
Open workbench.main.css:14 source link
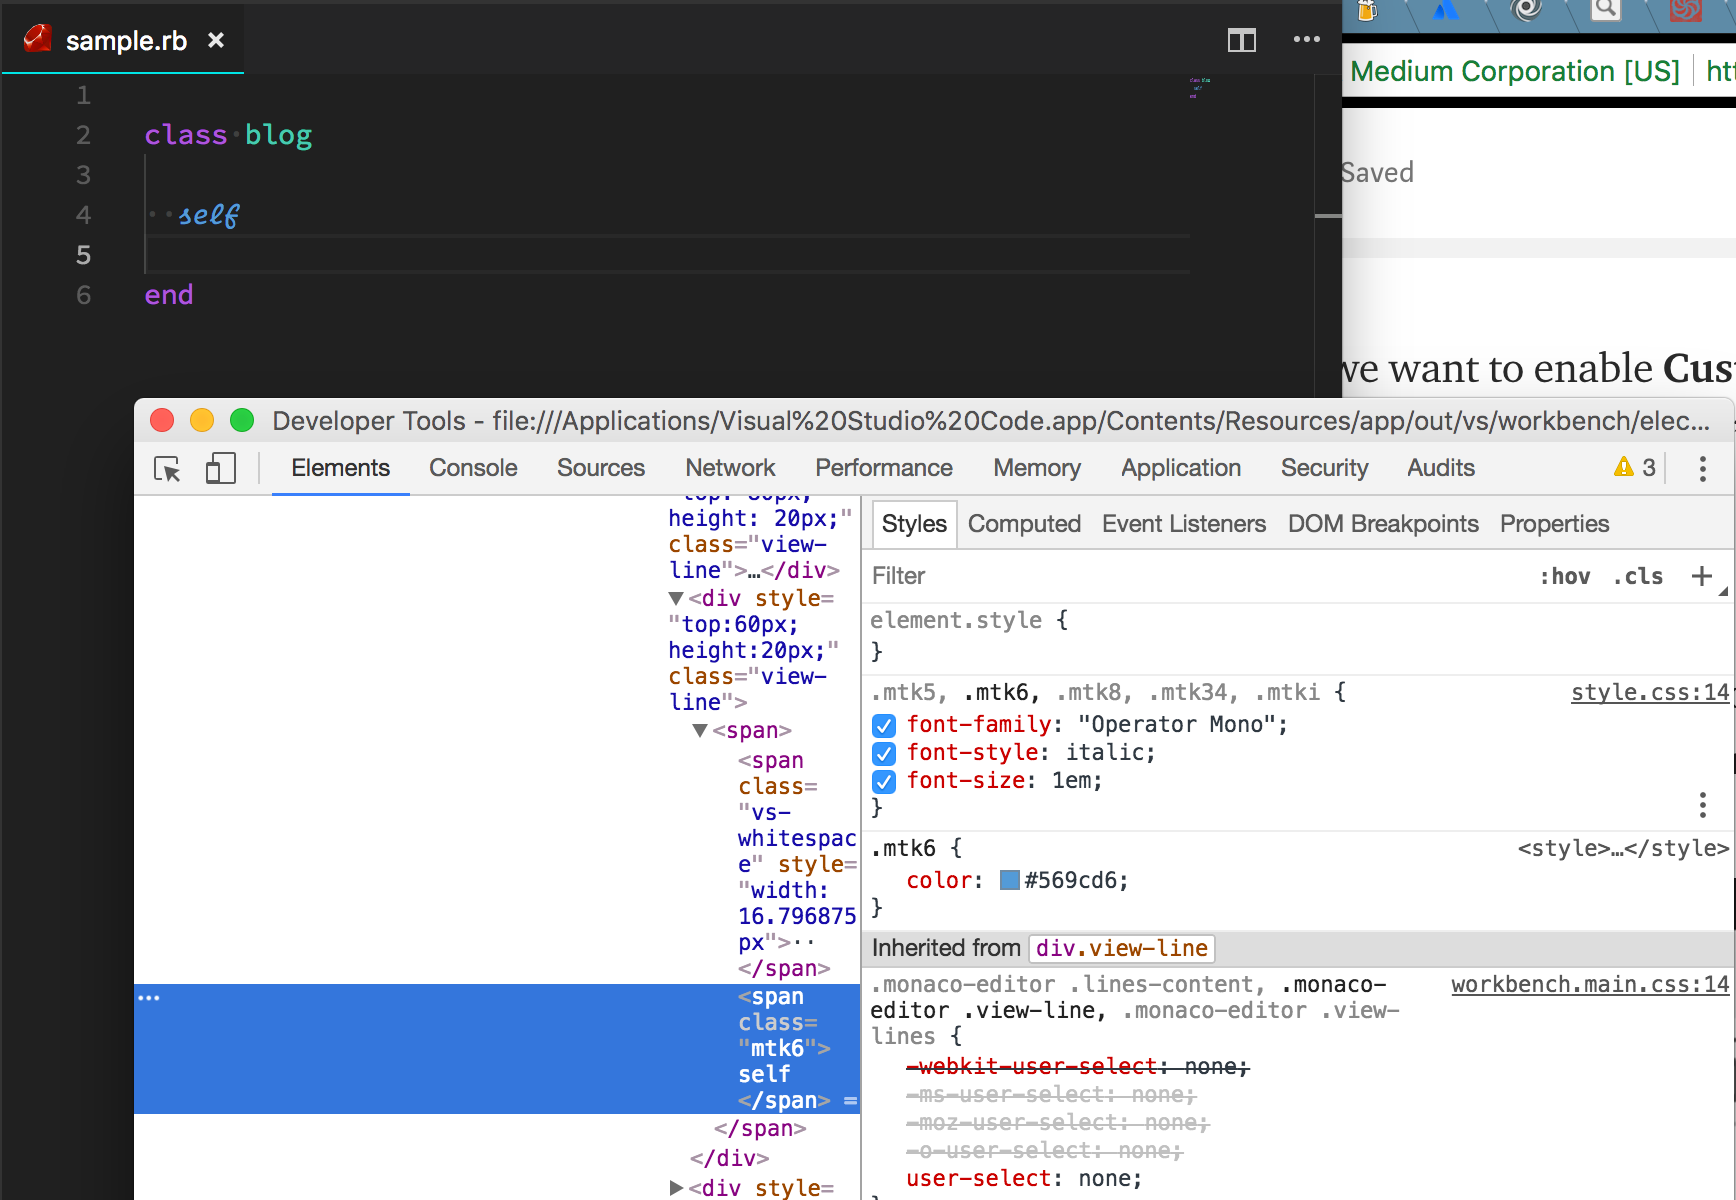1589,984
